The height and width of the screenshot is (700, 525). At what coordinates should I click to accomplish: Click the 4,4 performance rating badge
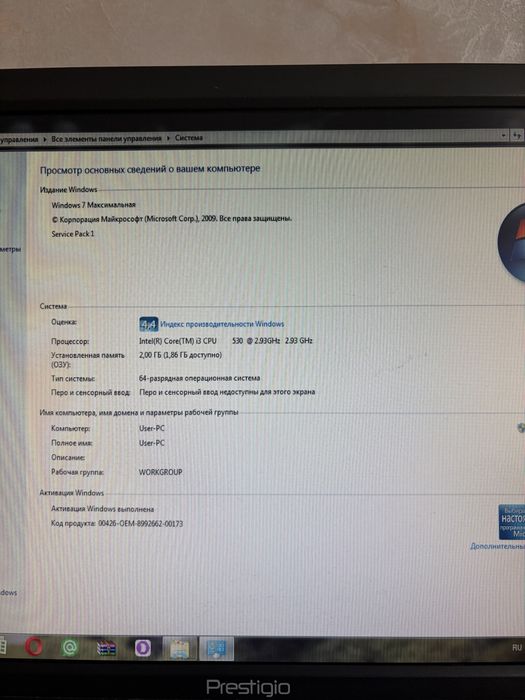click(148, 324)
